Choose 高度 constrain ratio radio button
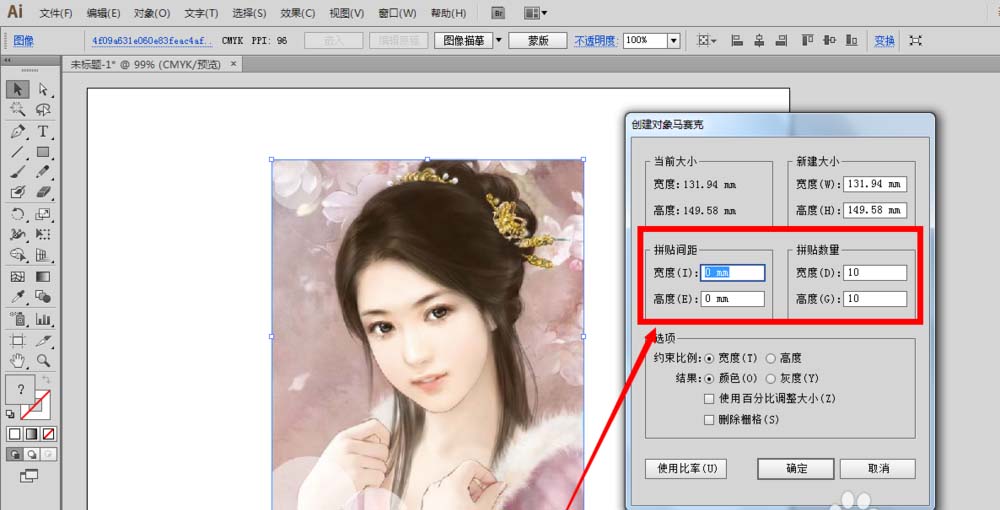Image resolution: width=1000 pixels, height=510 pixels. (770, 358)
